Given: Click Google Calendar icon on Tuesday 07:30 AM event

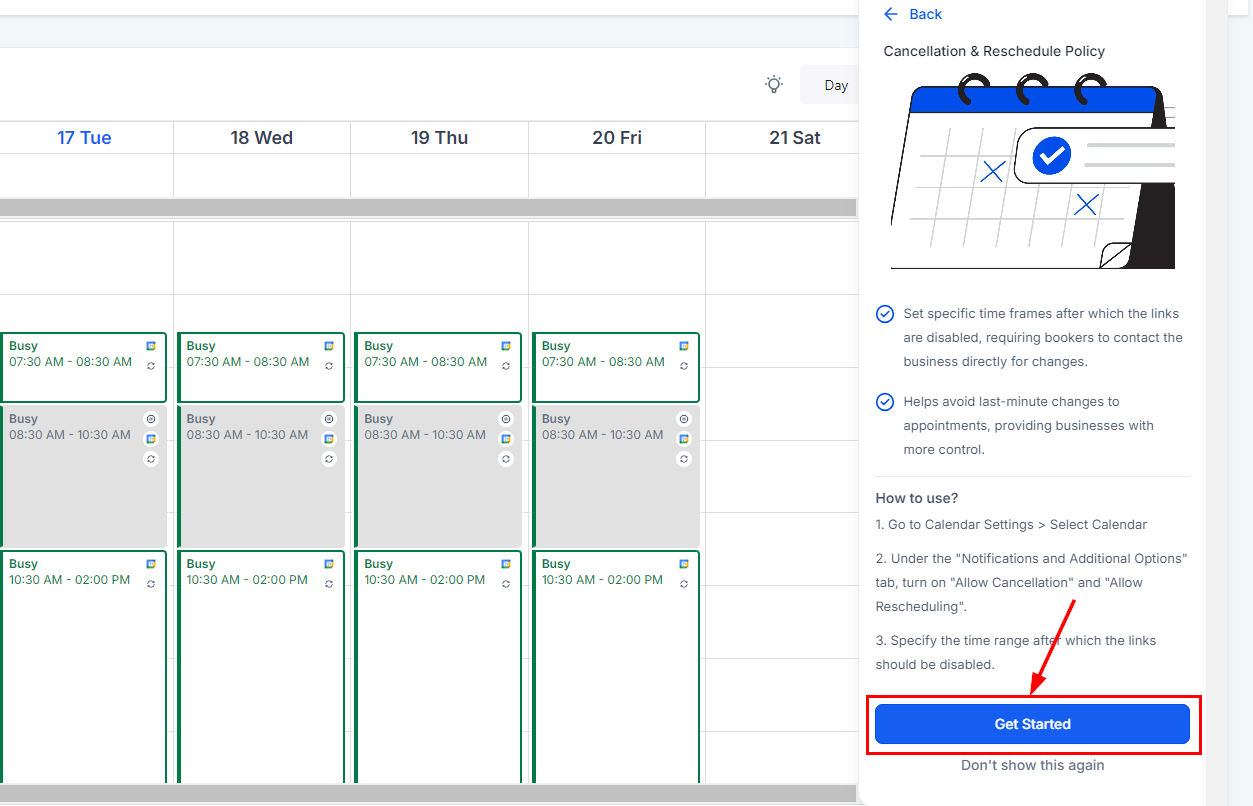Looking at the screenshot, I should coord(151,346).
